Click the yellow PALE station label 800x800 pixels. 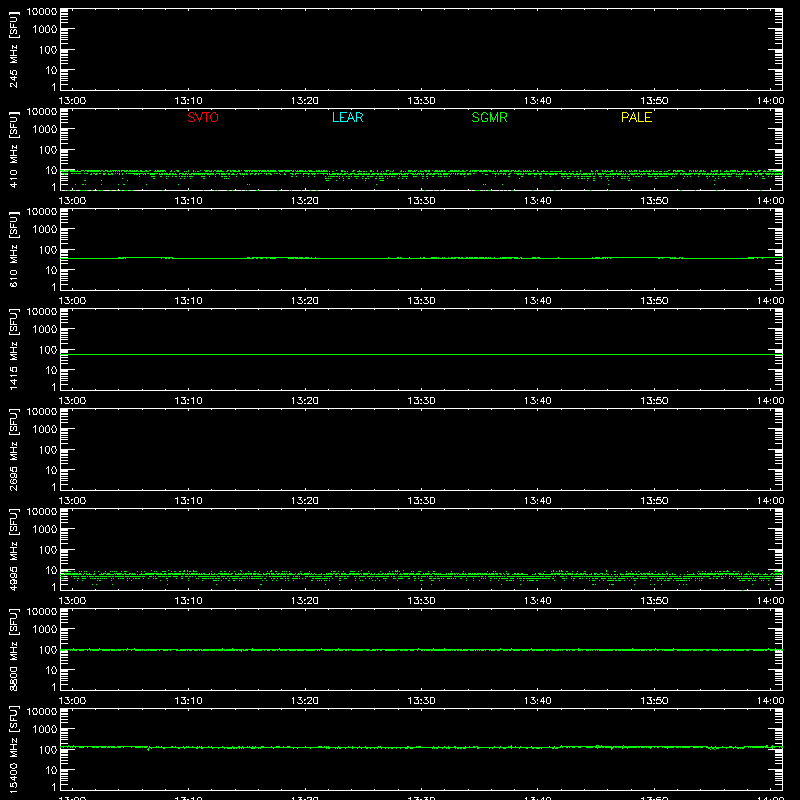[x=636, y=117]
